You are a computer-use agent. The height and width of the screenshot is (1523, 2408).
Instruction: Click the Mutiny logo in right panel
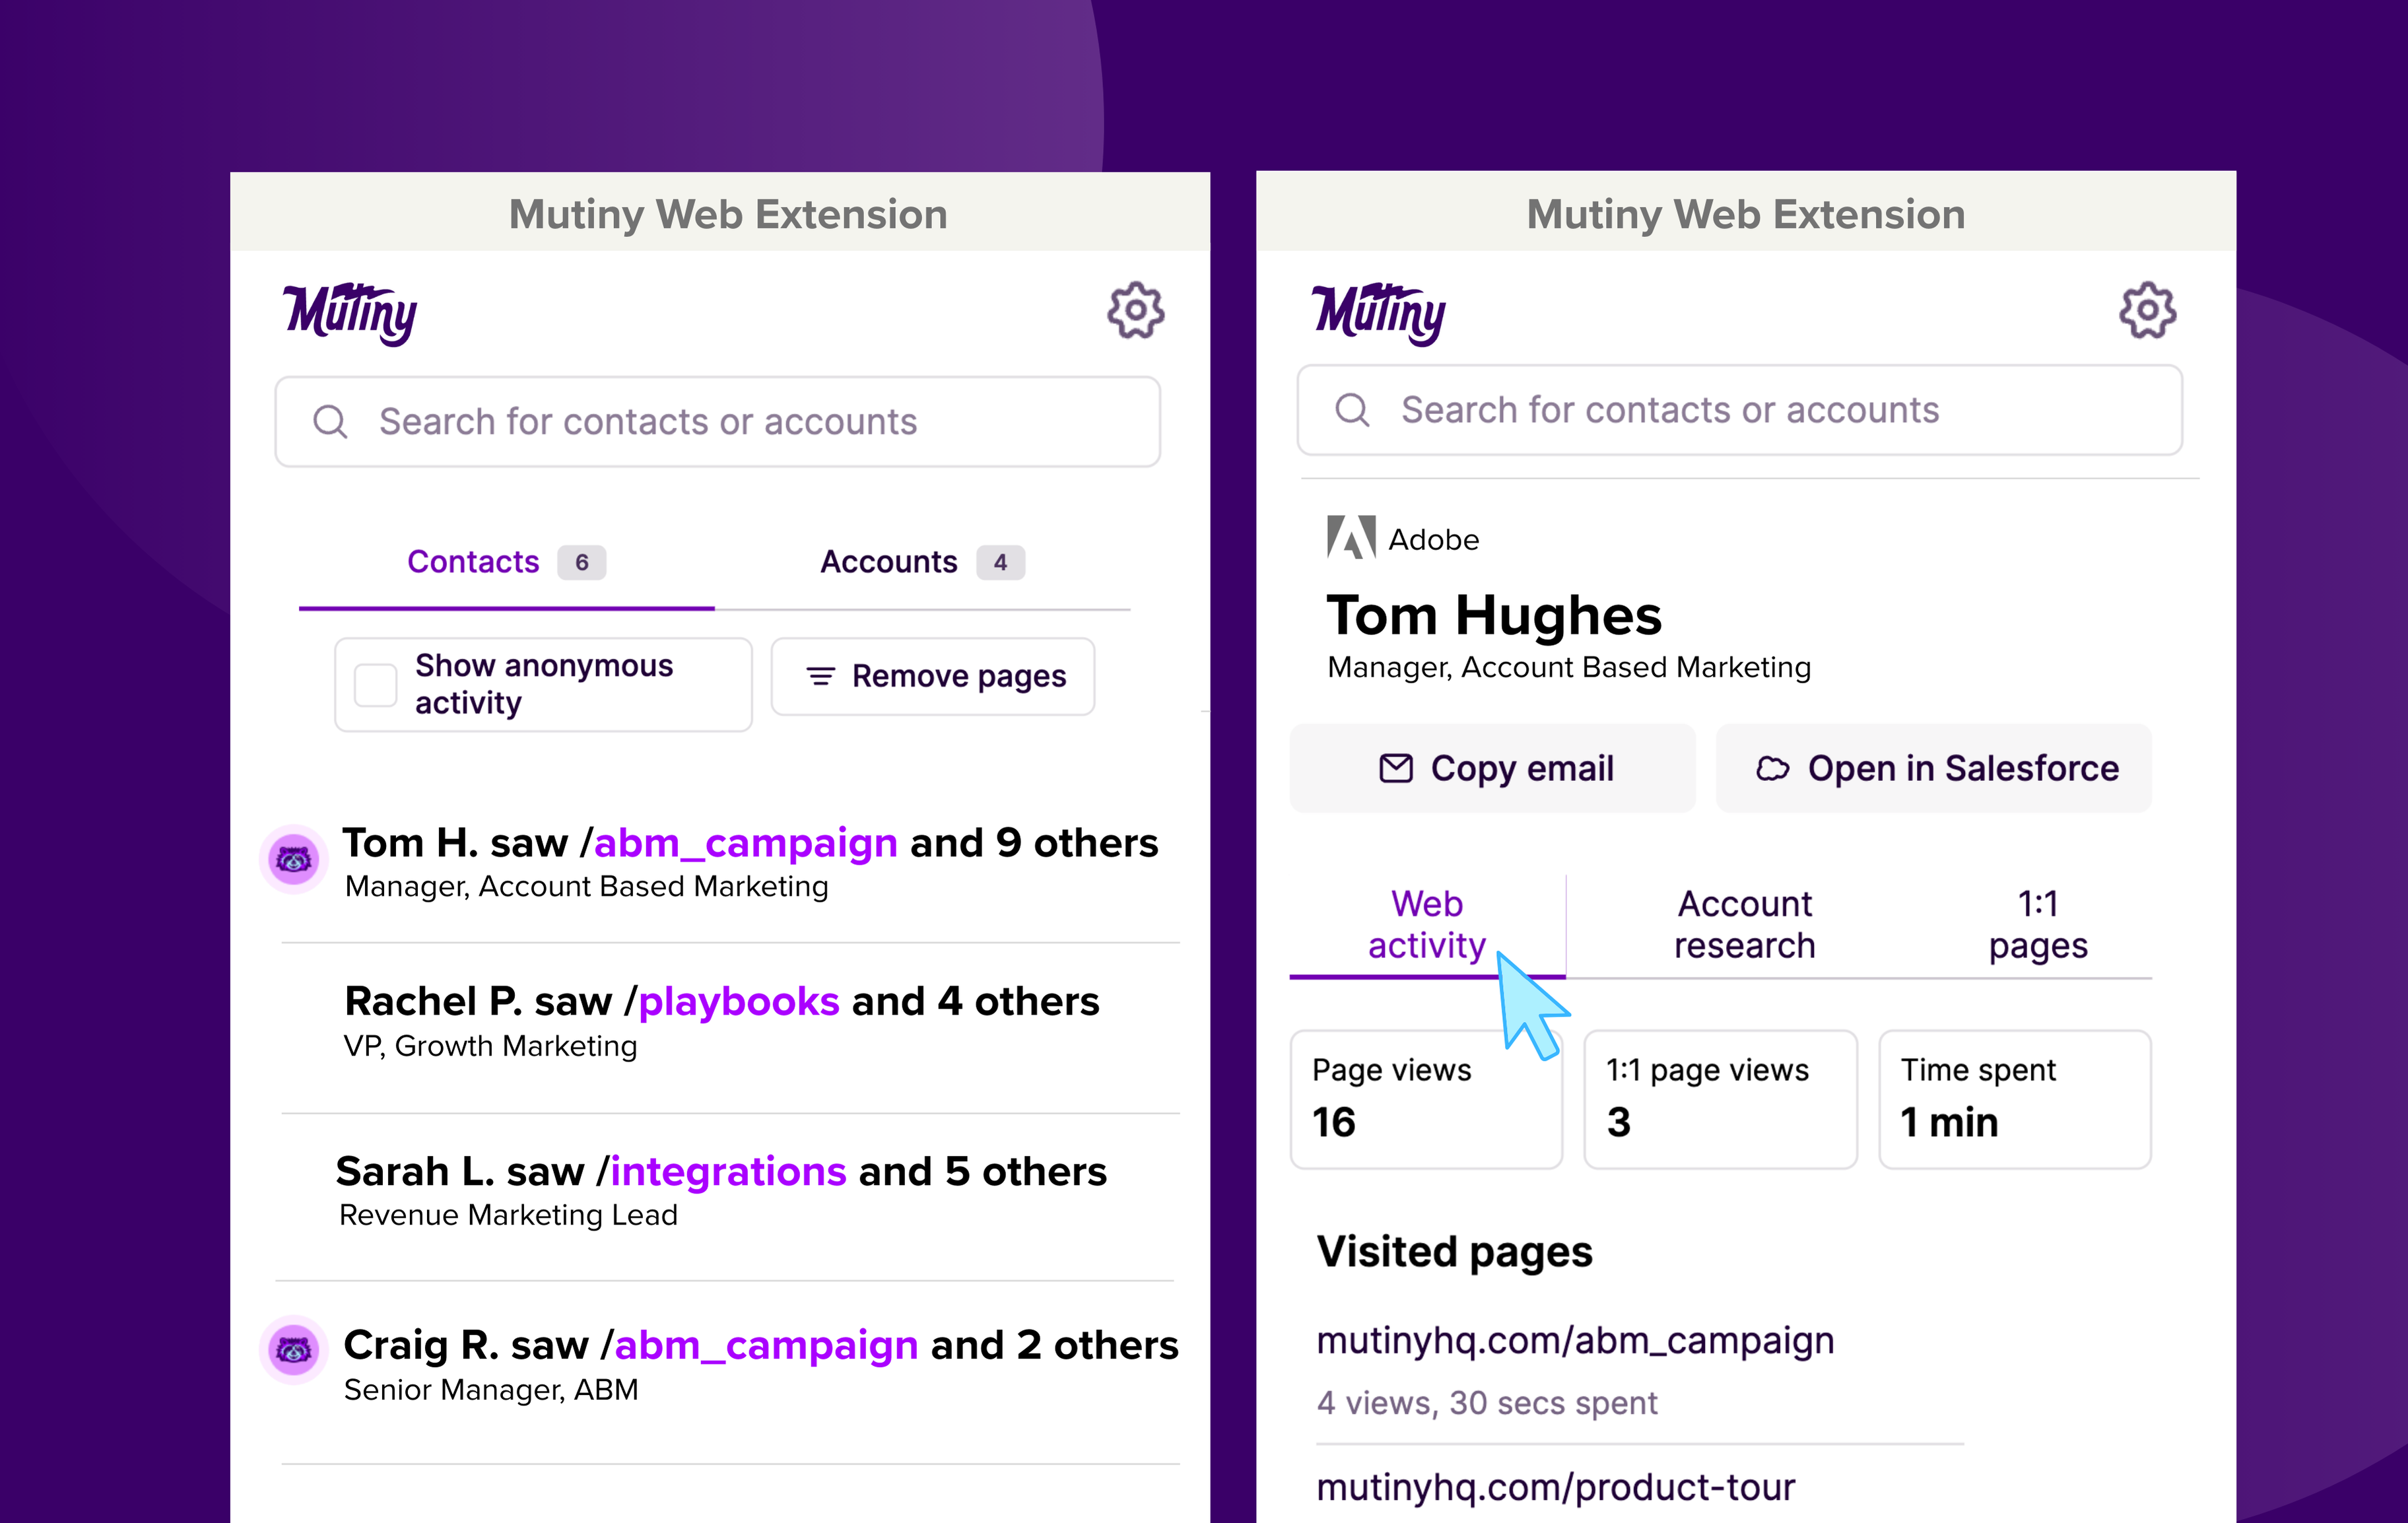1378,313
